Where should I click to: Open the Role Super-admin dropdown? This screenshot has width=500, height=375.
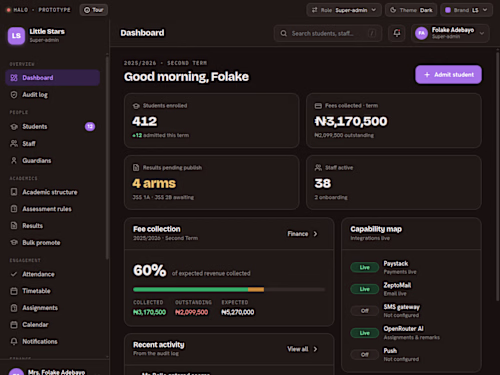click(x=344, y=10)
